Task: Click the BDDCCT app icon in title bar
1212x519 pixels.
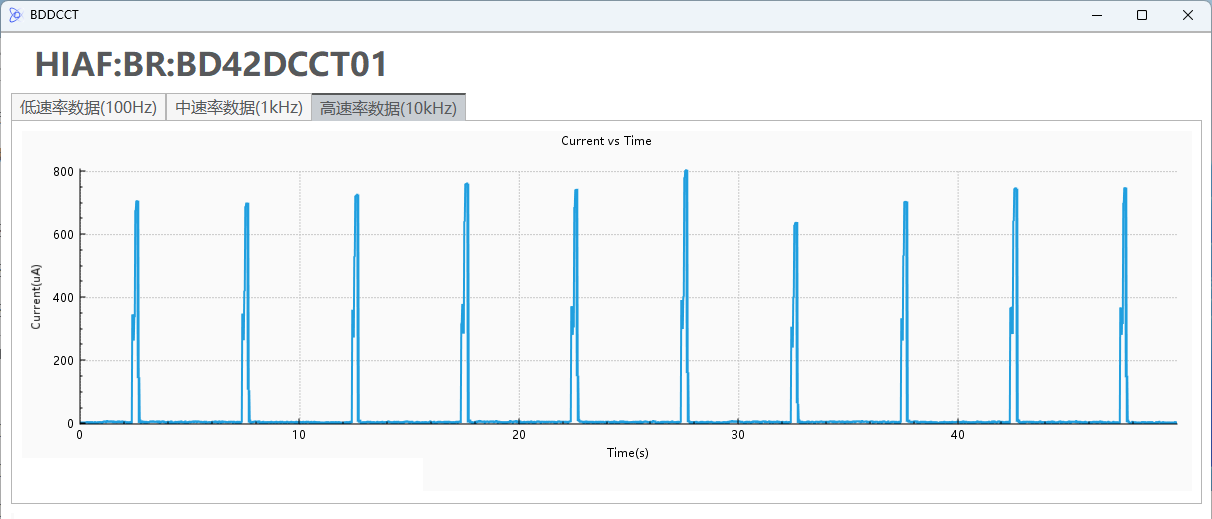Action: 15,15
